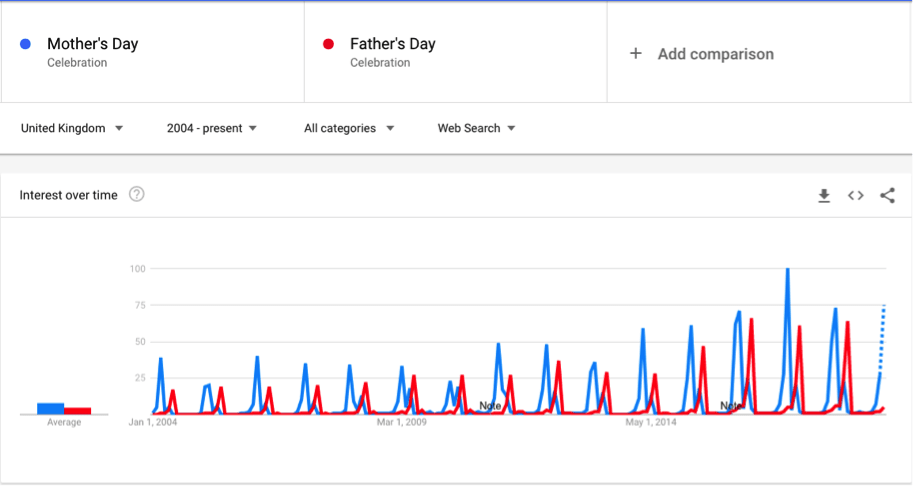Click the Celebration subtitle under Father's Day

(380, 62)
